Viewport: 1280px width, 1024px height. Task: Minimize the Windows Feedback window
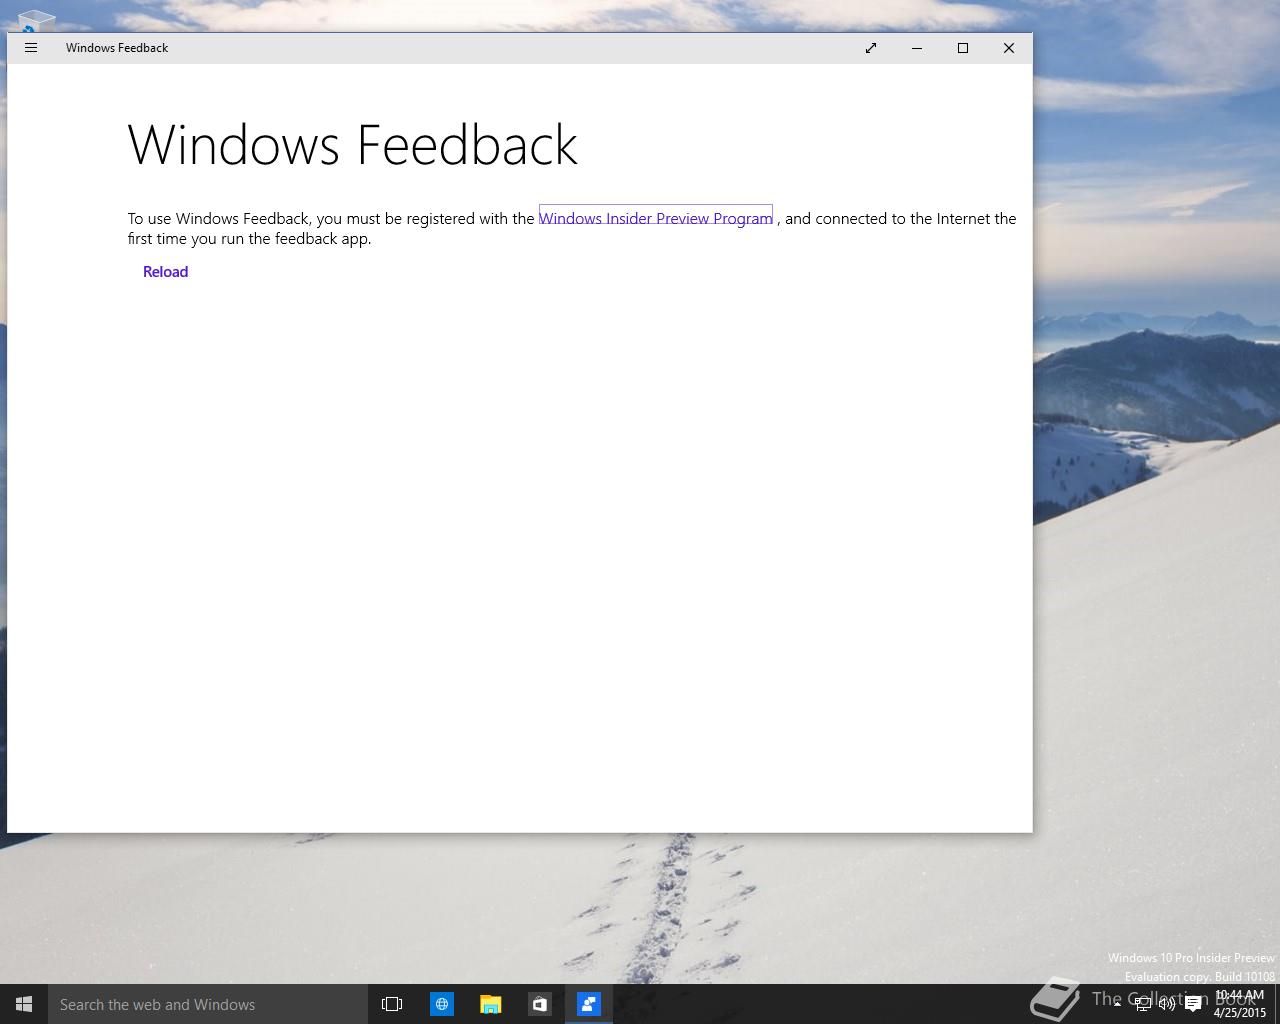[x=917, y=48]
